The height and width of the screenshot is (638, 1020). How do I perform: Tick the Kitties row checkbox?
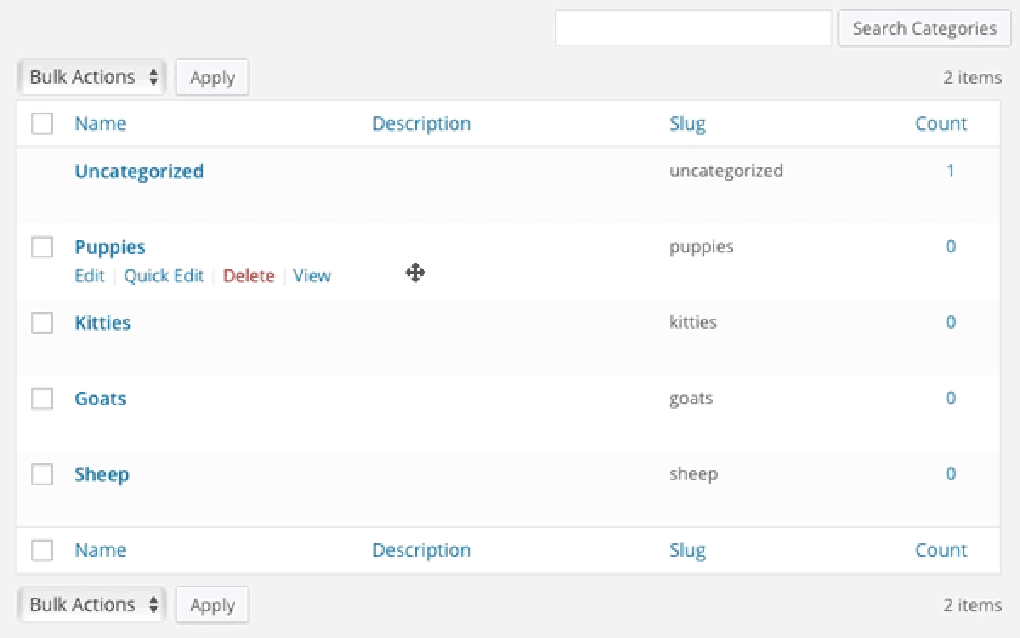pos(42,323)
